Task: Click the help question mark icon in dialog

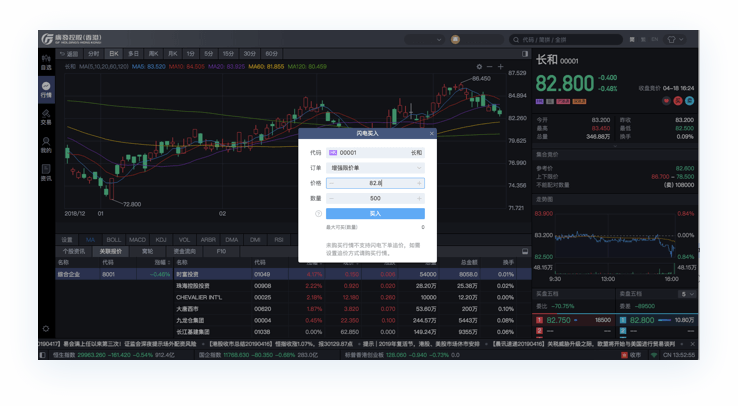Action: pyautogui.click(x=318, y=214)
